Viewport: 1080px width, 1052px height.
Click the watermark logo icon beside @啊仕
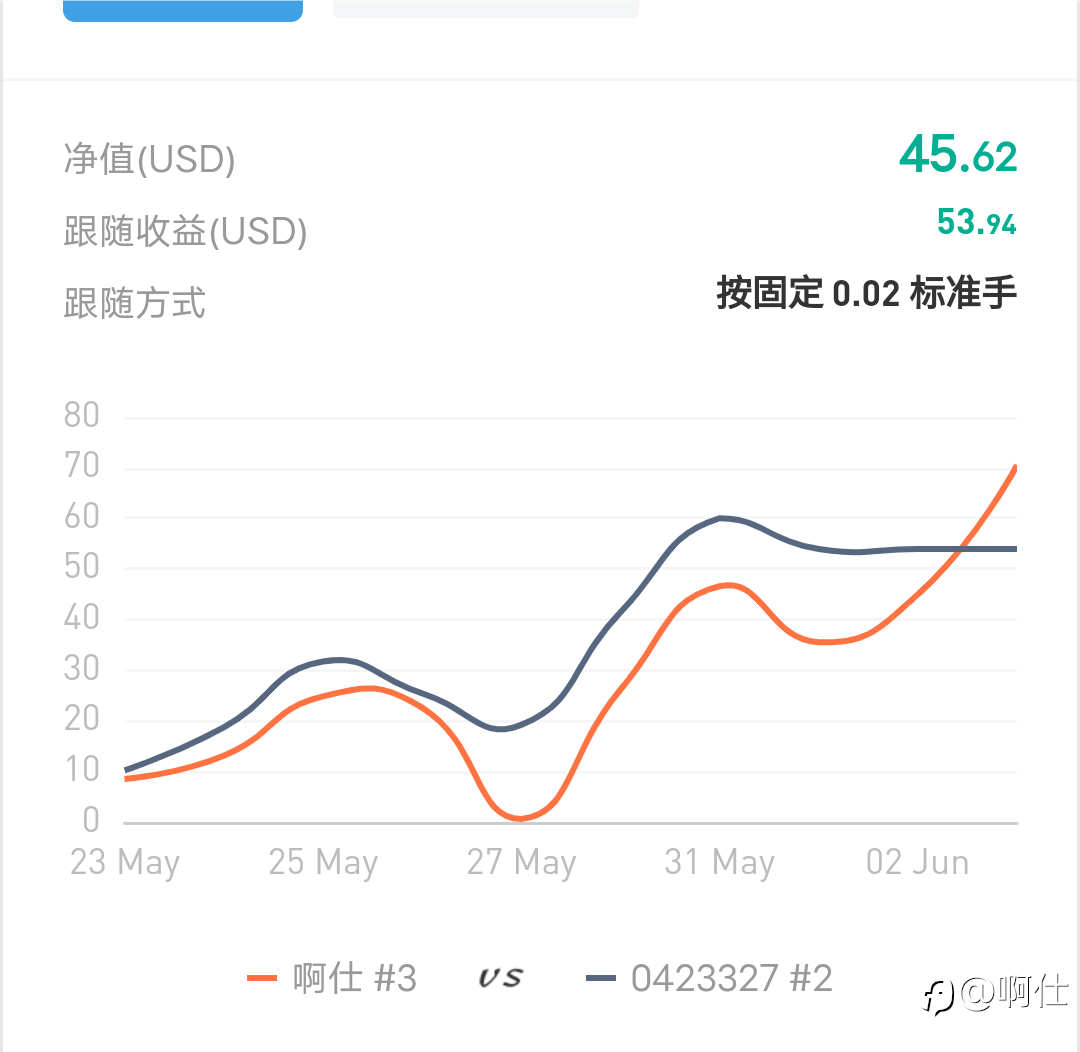click(x=939, y=996)
